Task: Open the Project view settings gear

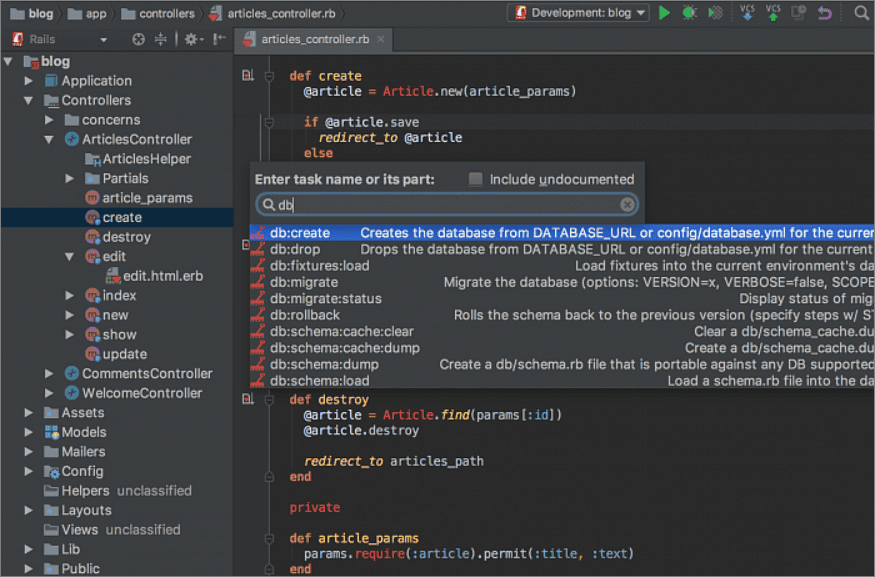Action: 191,38
